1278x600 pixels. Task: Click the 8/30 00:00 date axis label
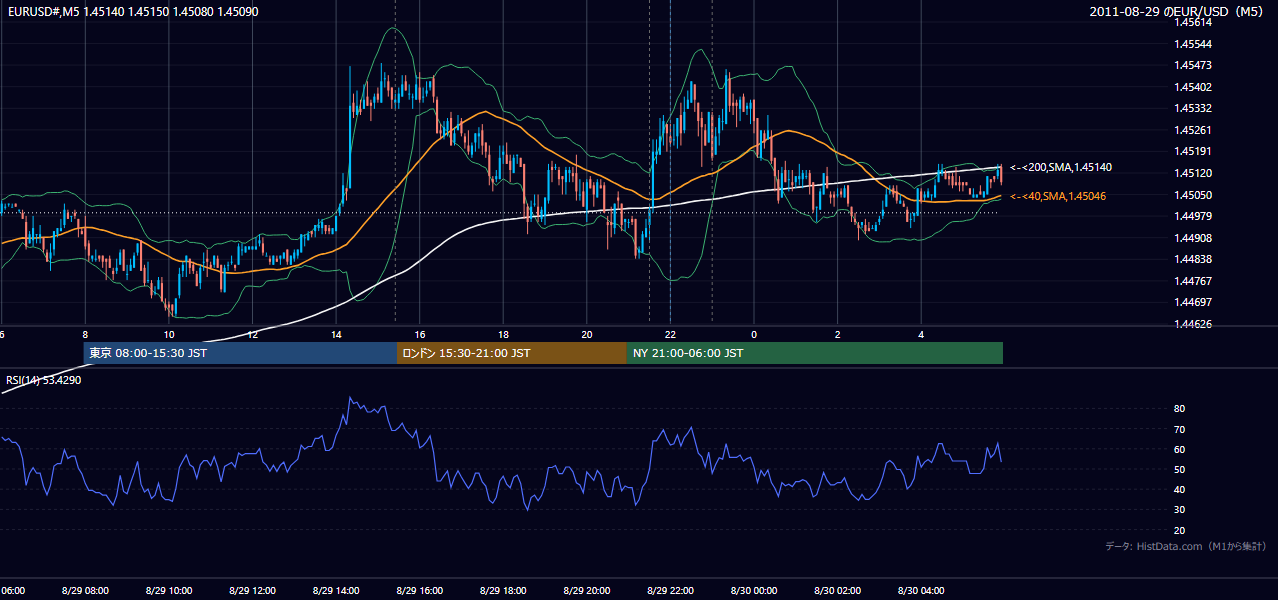pos(754,591)
